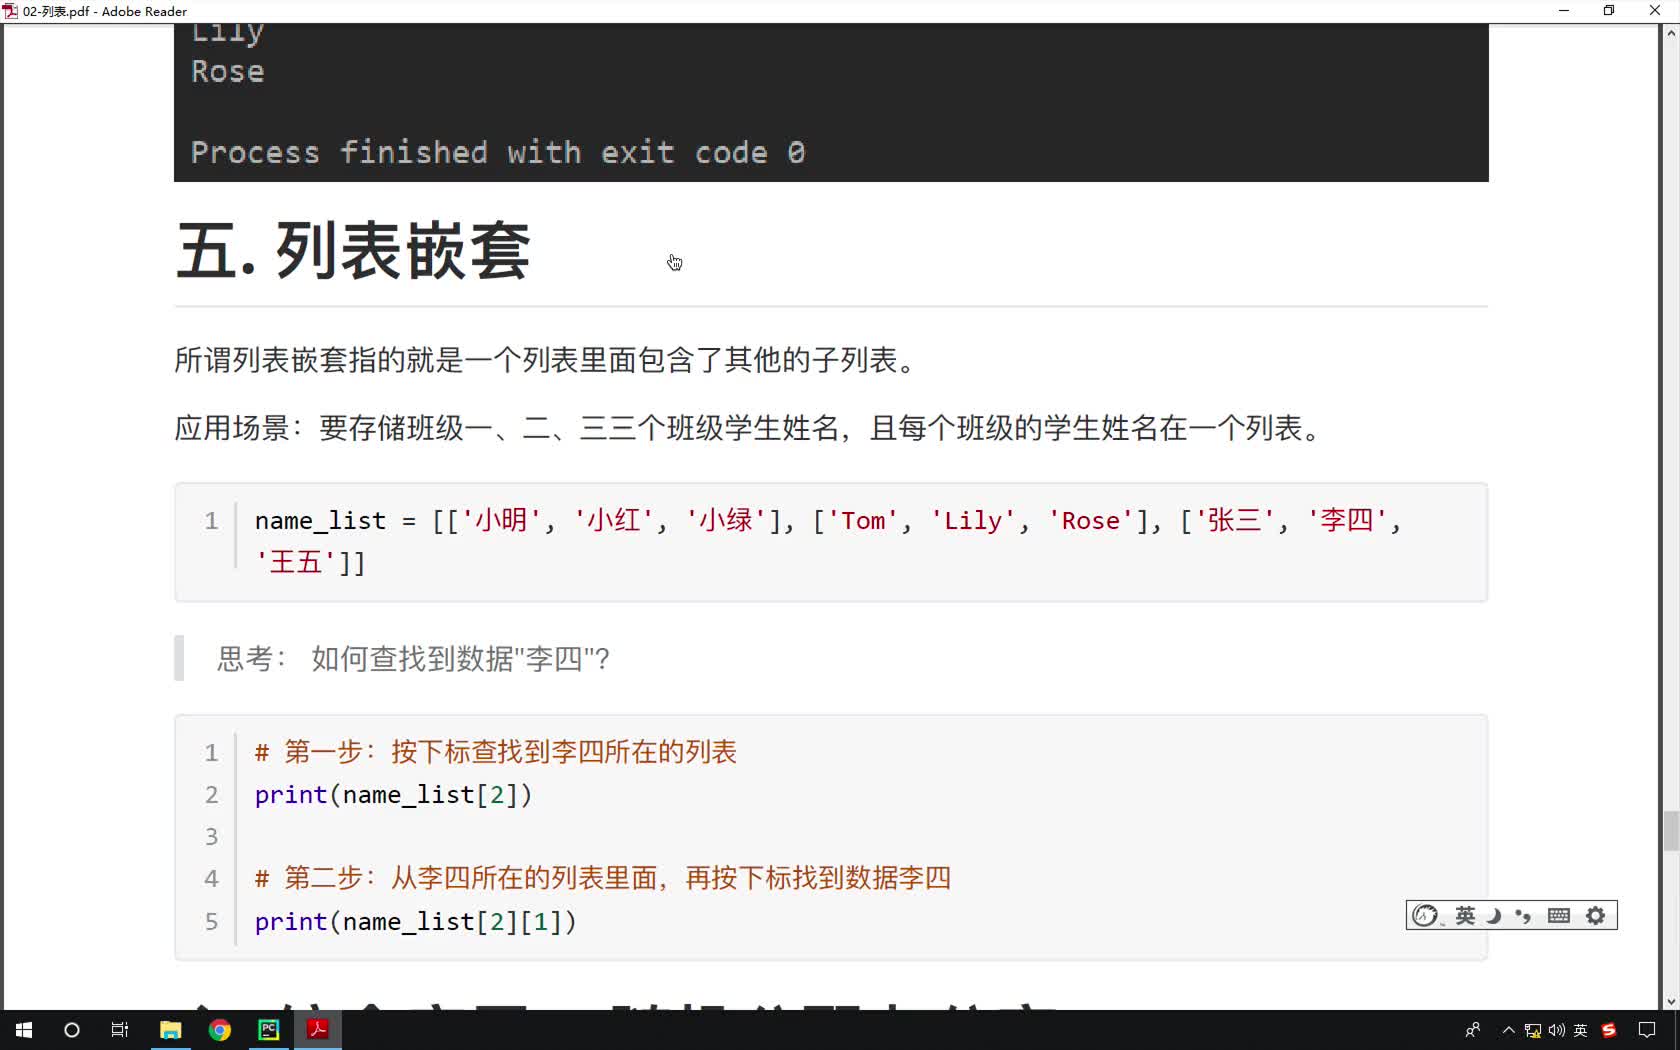The image size is (1680, 1050).
Task: Click the Adobe Reader taskbar icon
Action: pos(318,1030)
